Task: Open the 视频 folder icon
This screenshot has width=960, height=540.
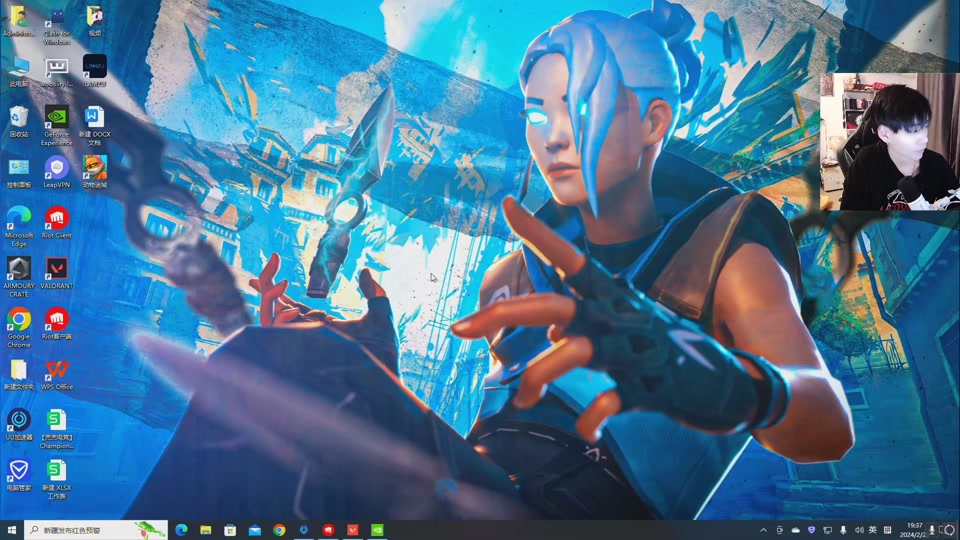Action: click(x=94, y=21)
